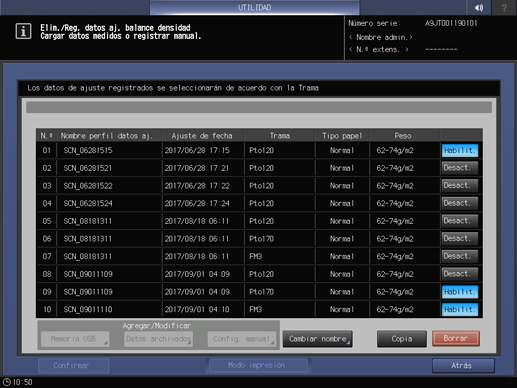The image size is (517, 388).
Task: Toggle Habilit. for profile 01
Action: 460,150
